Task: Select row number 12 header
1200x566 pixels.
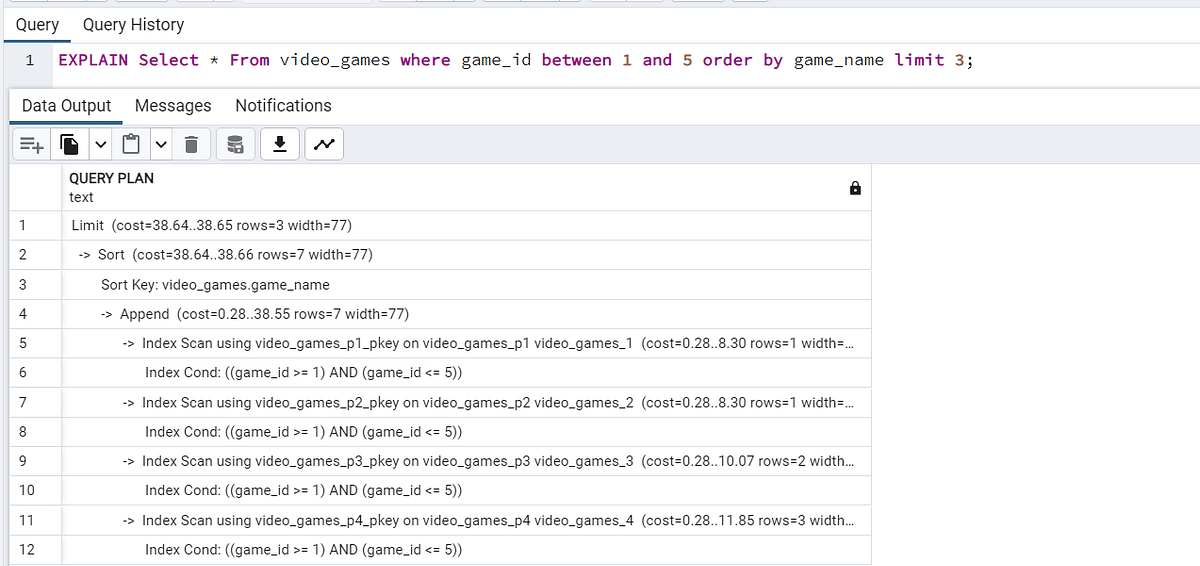Action: click(x=27, y=549)
